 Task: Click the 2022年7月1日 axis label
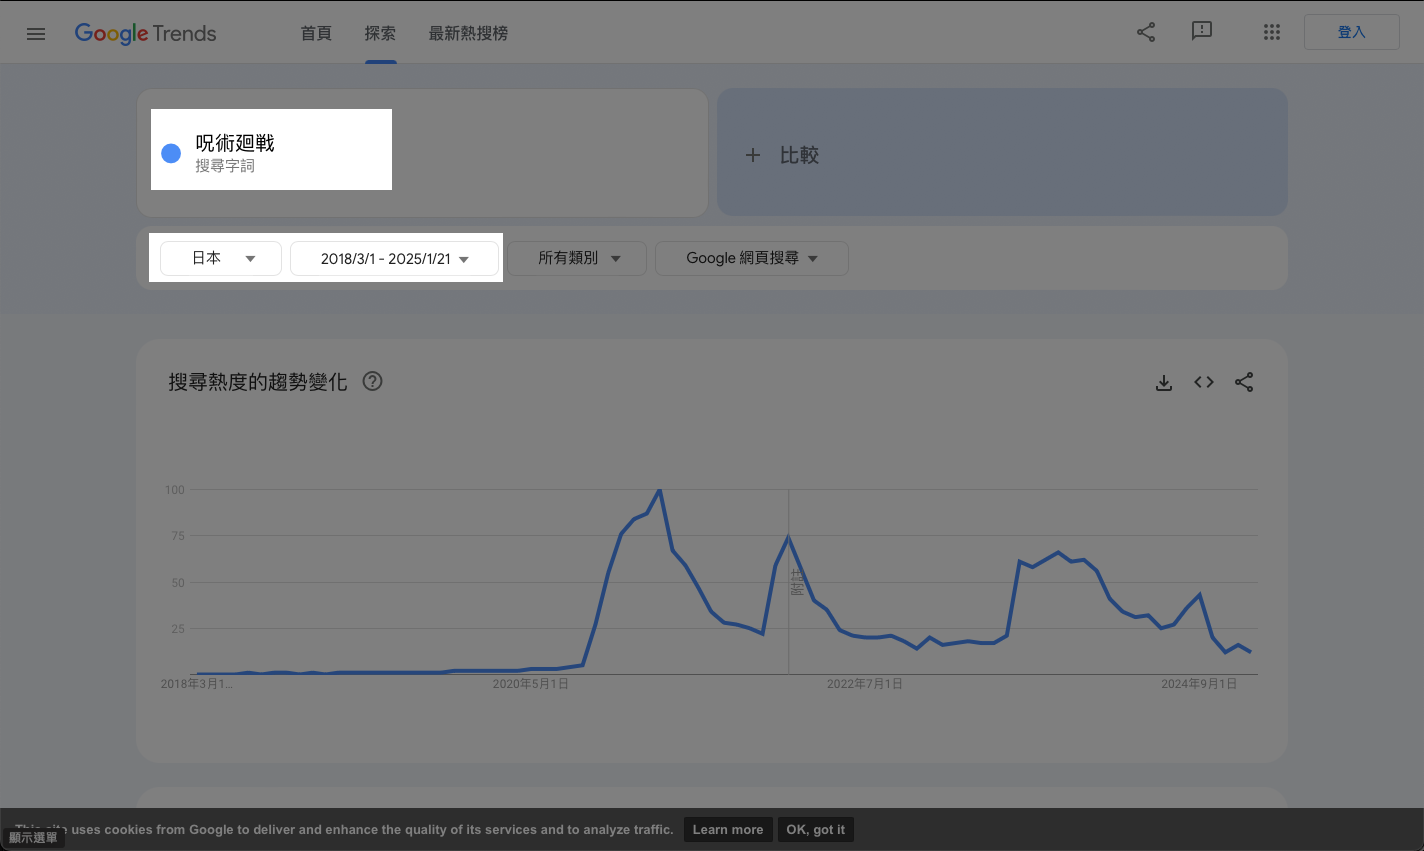pos(864,684)
